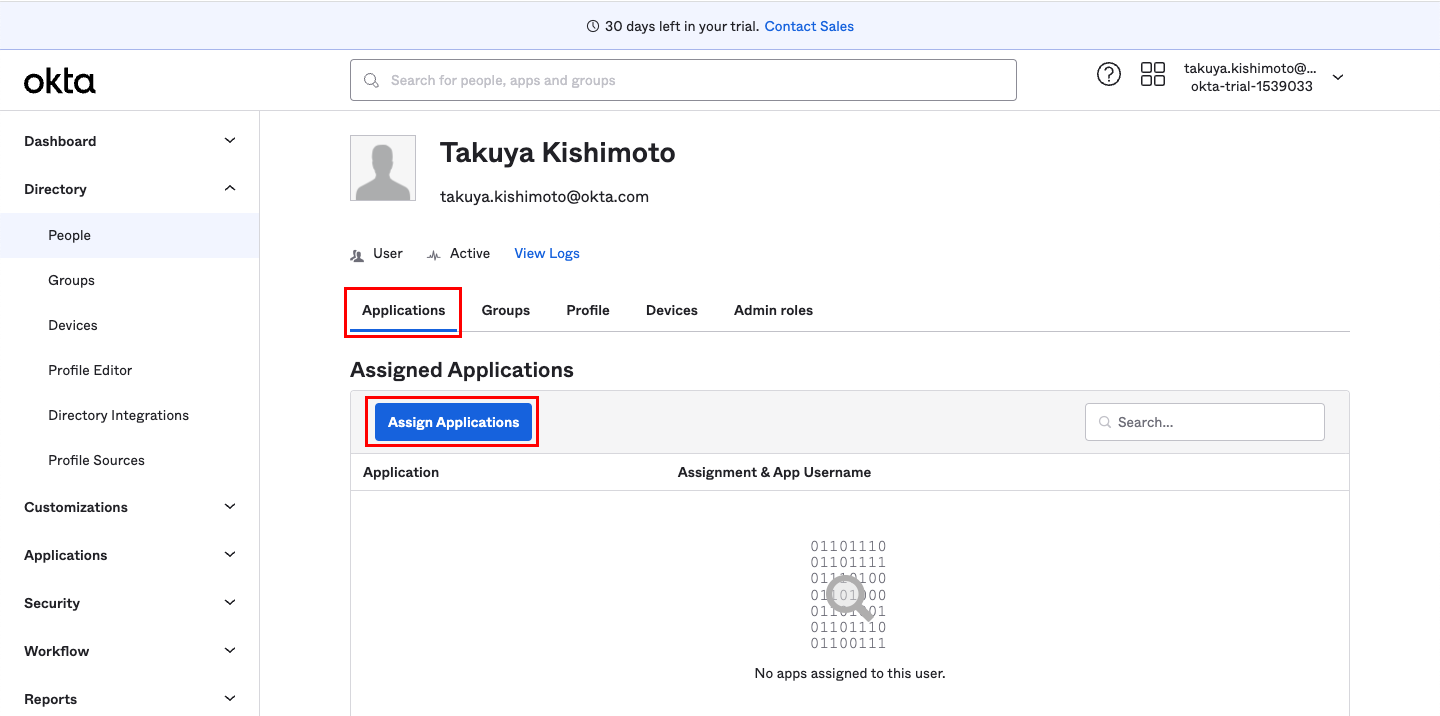
Task: Expand the Security sidebar section
Action: pos(230,603)
